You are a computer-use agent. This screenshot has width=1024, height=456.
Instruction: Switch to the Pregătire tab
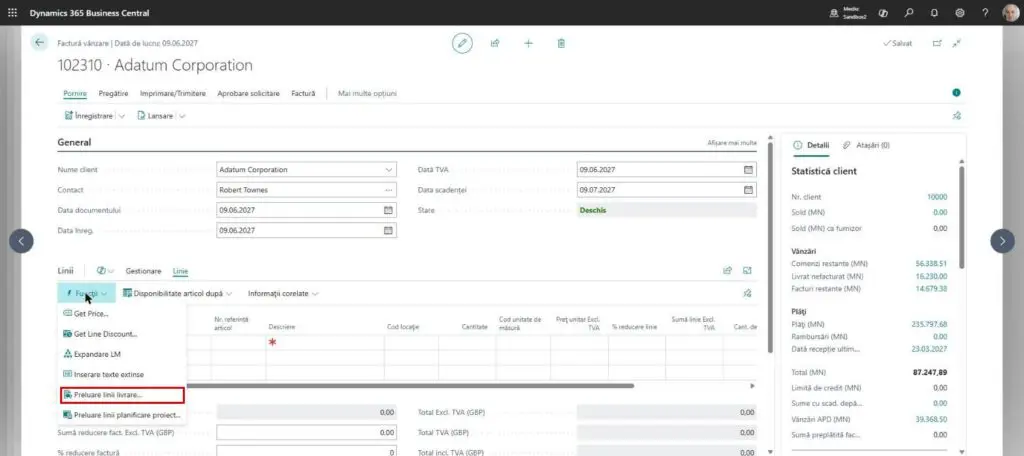pyautogui.click(x=114, y=93)
